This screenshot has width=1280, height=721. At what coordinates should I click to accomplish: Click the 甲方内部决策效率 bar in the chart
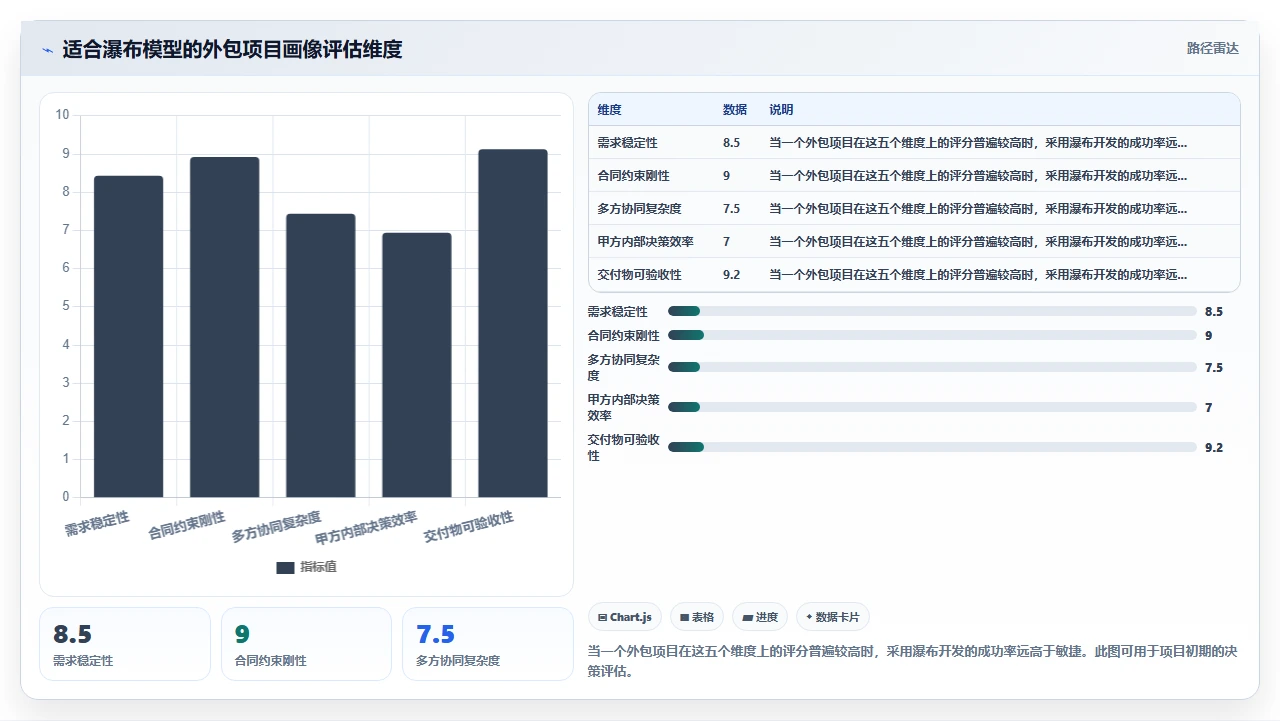coord(416,365)
